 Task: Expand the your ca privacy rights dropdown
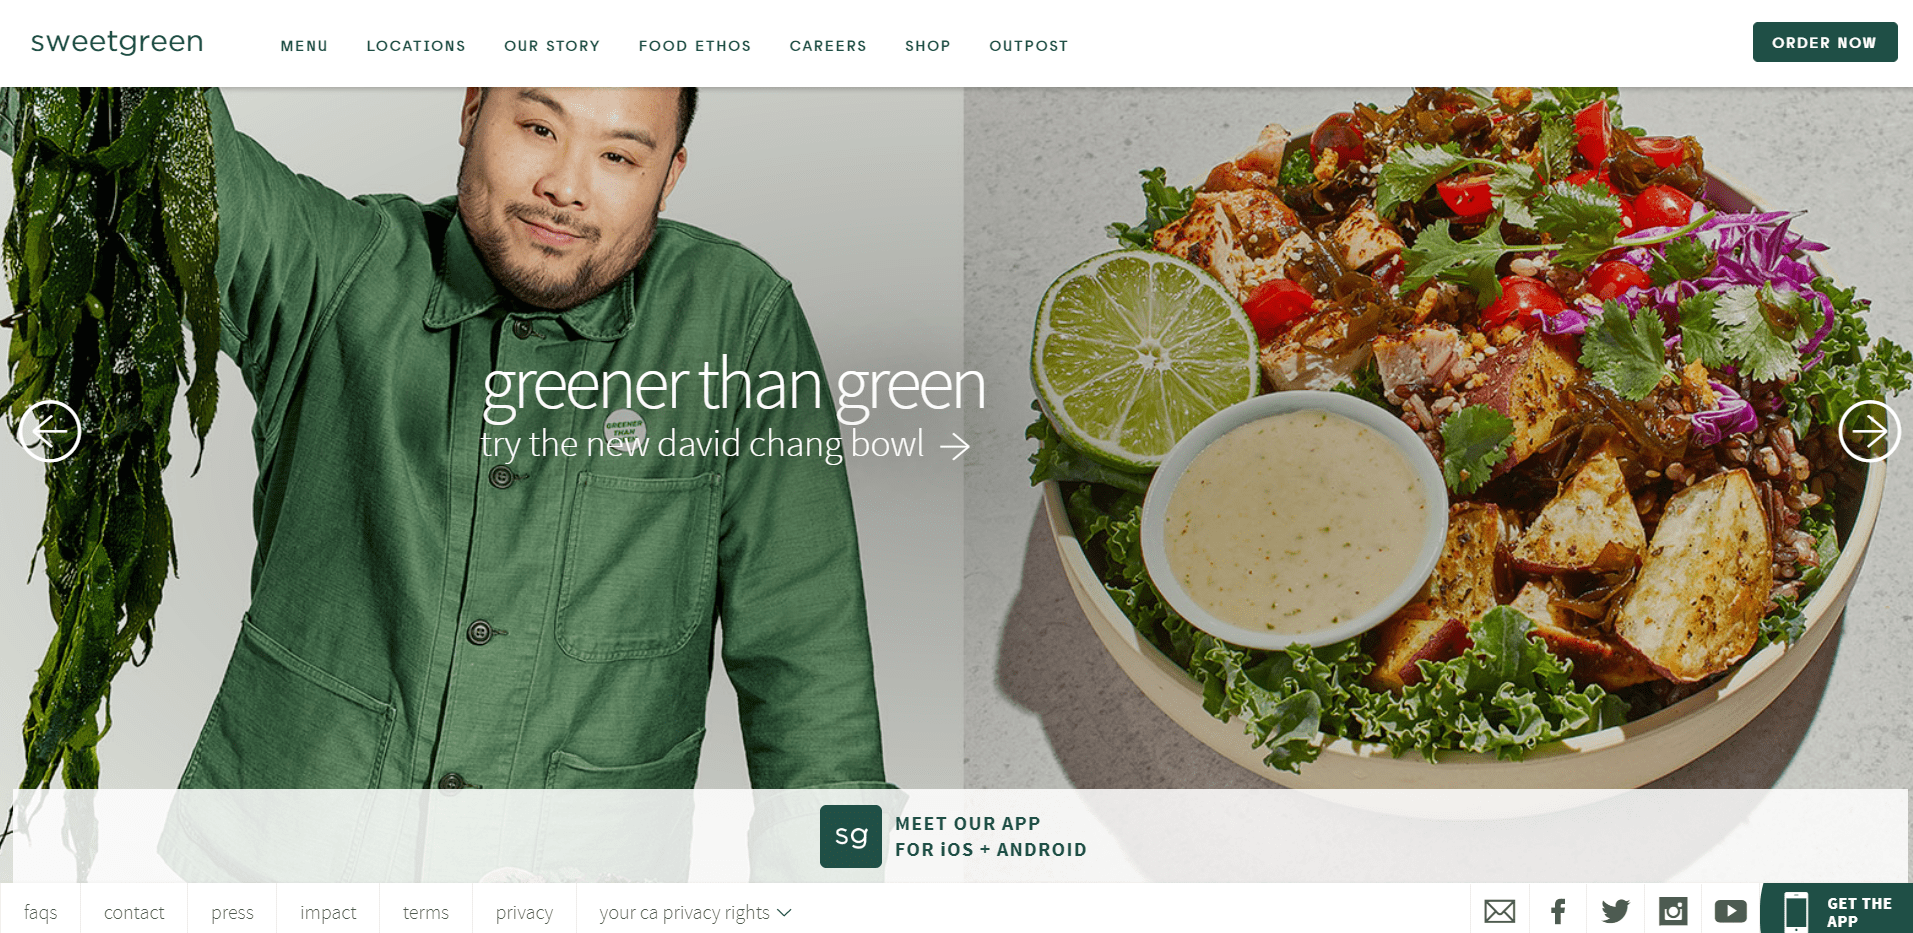[x=695, y=912]
